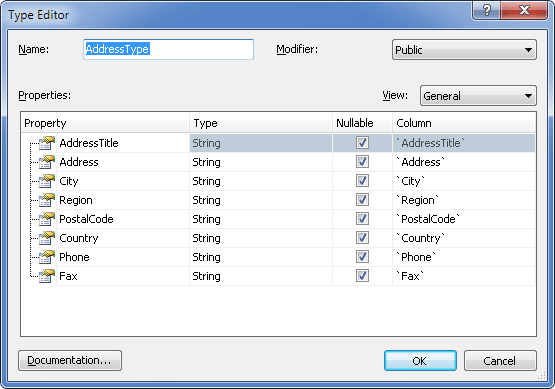This screenshot has width=555, height=389.
Task: Select the Country property name
Action: click(x=79, y=238)
